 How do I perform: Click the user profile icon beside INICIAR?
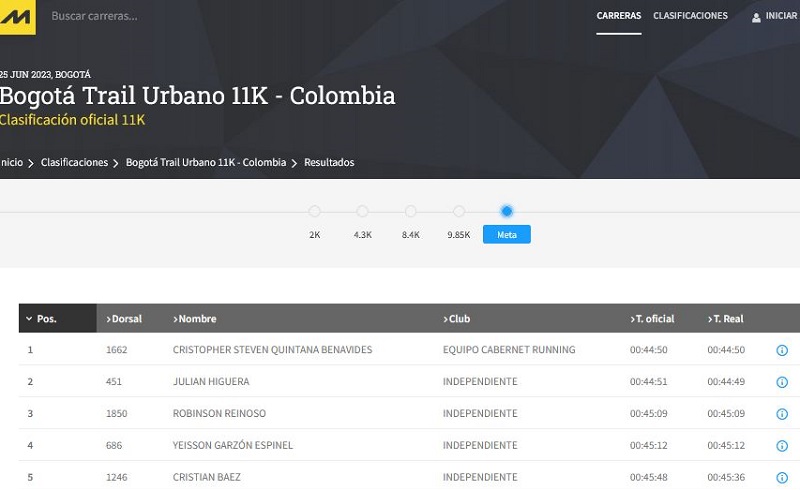[x=756, y=17]
